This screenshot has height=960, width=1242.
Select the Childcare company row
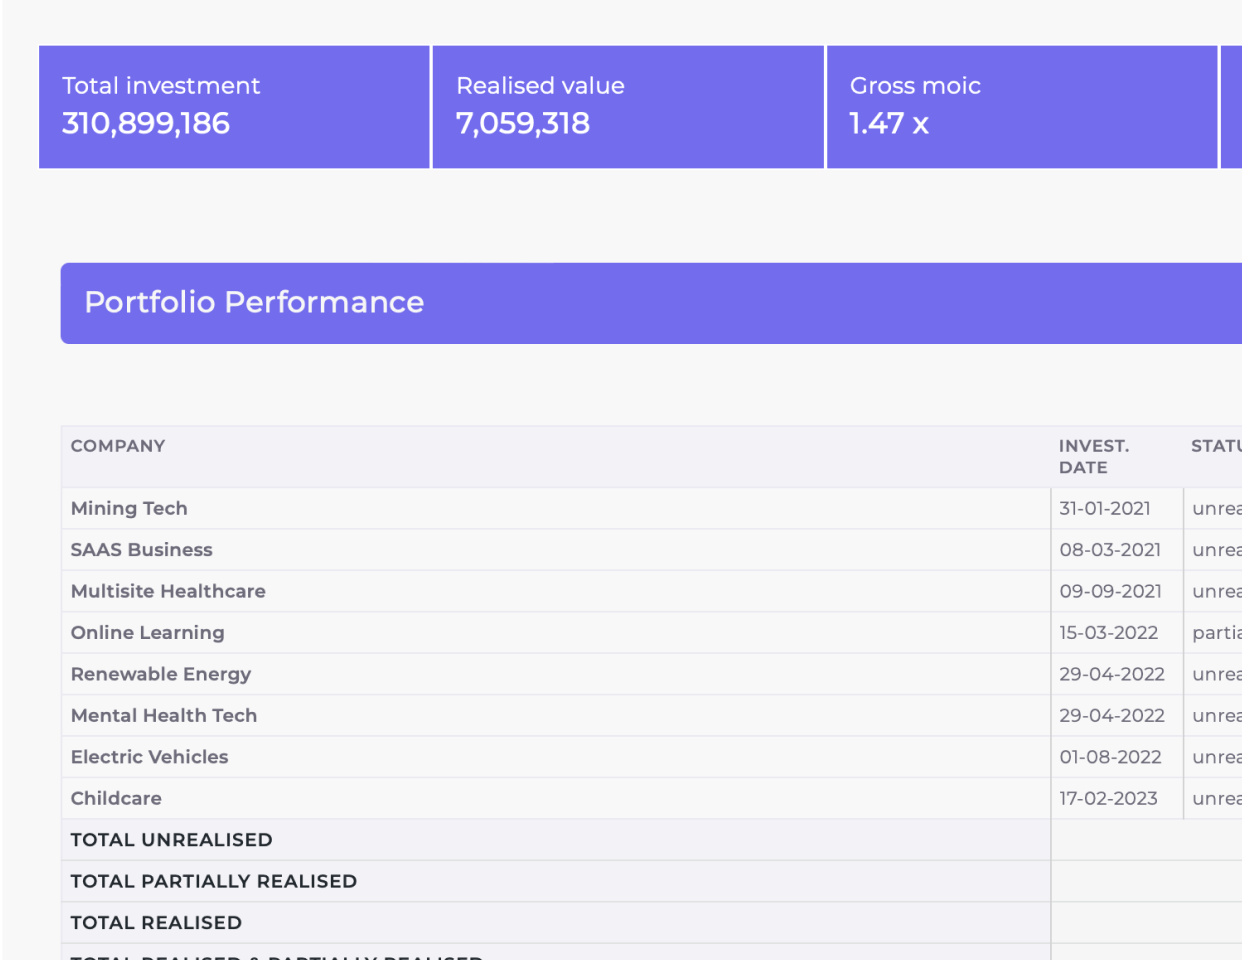tap(116, 799)
